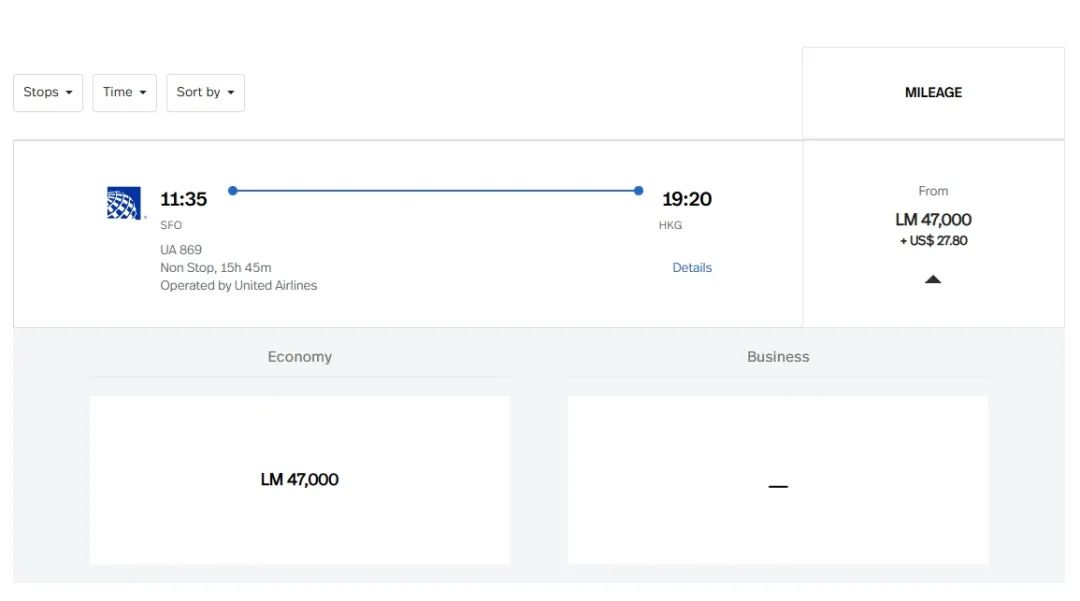Select the Business cabin header
The image size is (1080, 601).
tap(778, 357)
